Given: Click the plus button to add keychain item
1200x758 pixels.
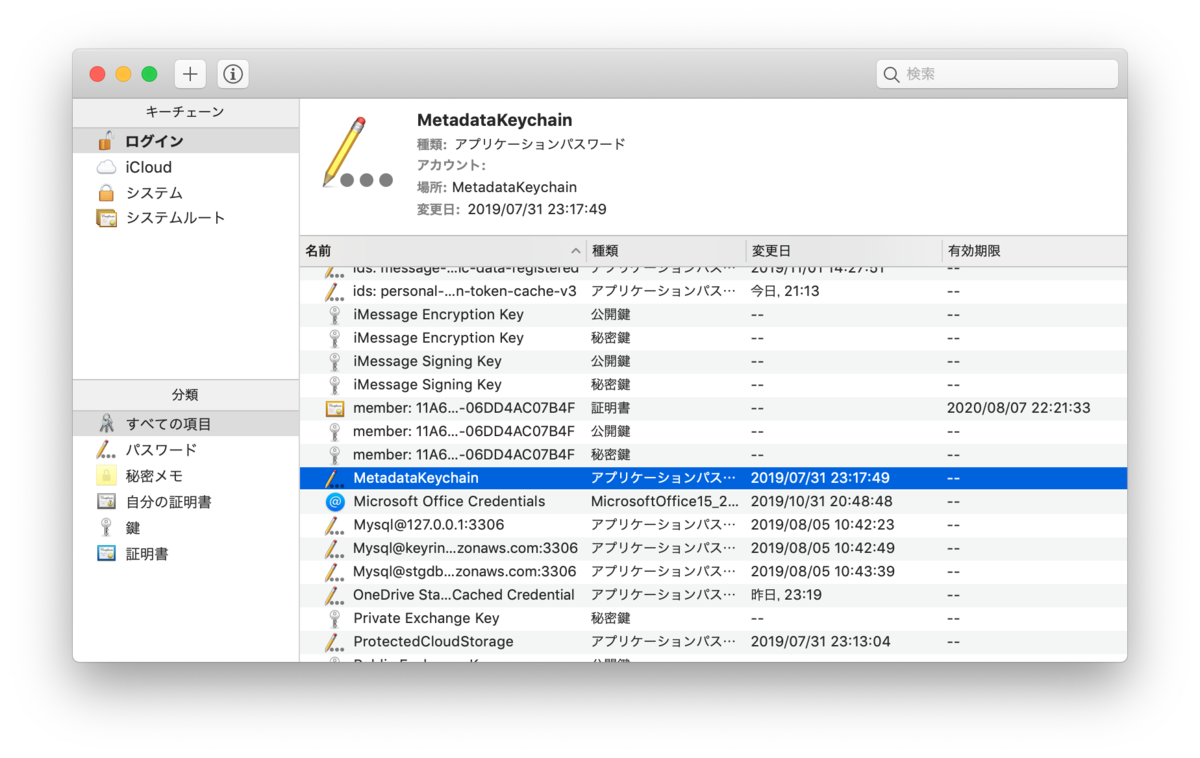Looking at the screenshot, I should coord(190,74).
